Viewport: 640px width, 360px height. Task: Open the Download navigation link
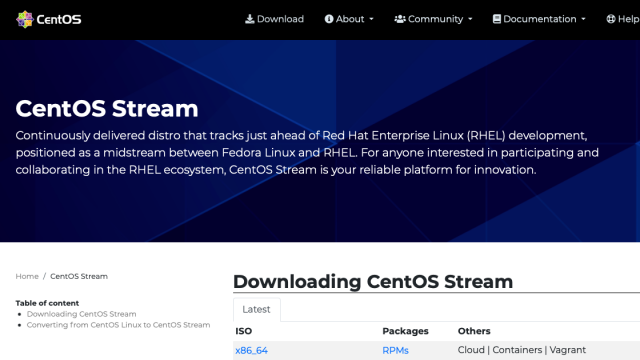click(280, 19)
